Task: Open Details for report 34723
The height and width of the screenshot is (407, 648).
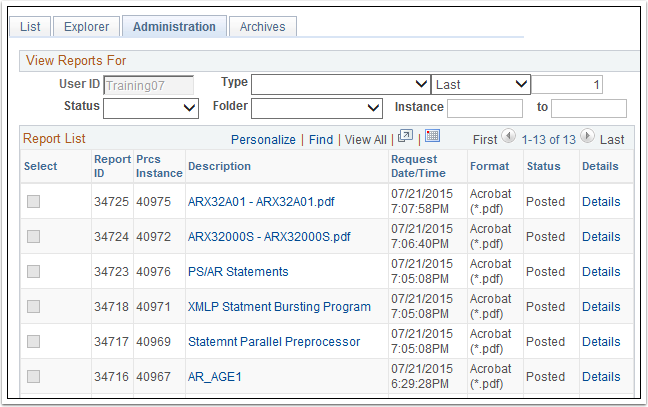Action: pos(601,271)
